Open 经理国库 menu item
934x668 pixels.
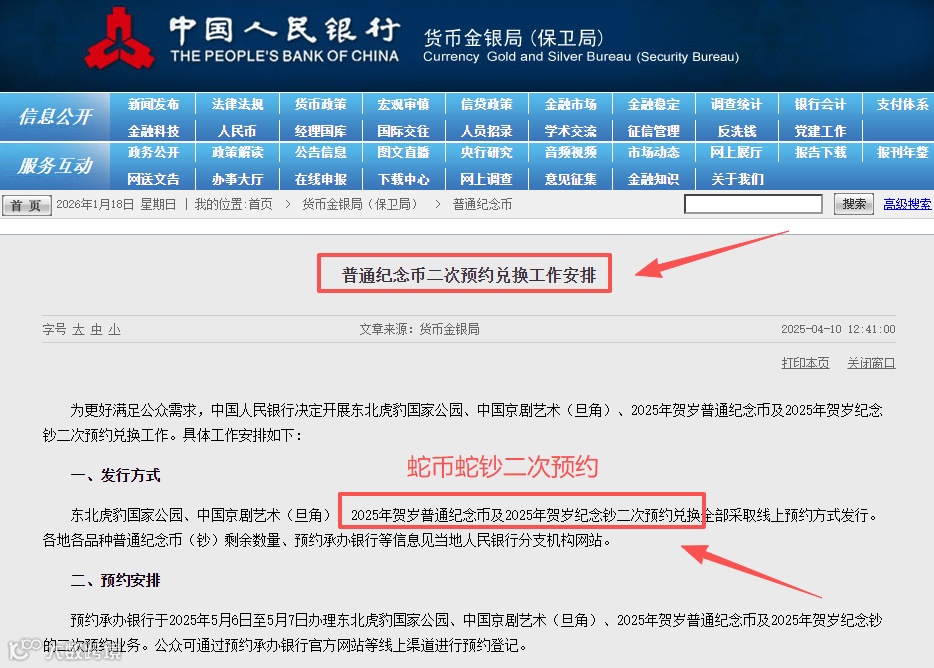pyautogui.click(x=320, y=131)
